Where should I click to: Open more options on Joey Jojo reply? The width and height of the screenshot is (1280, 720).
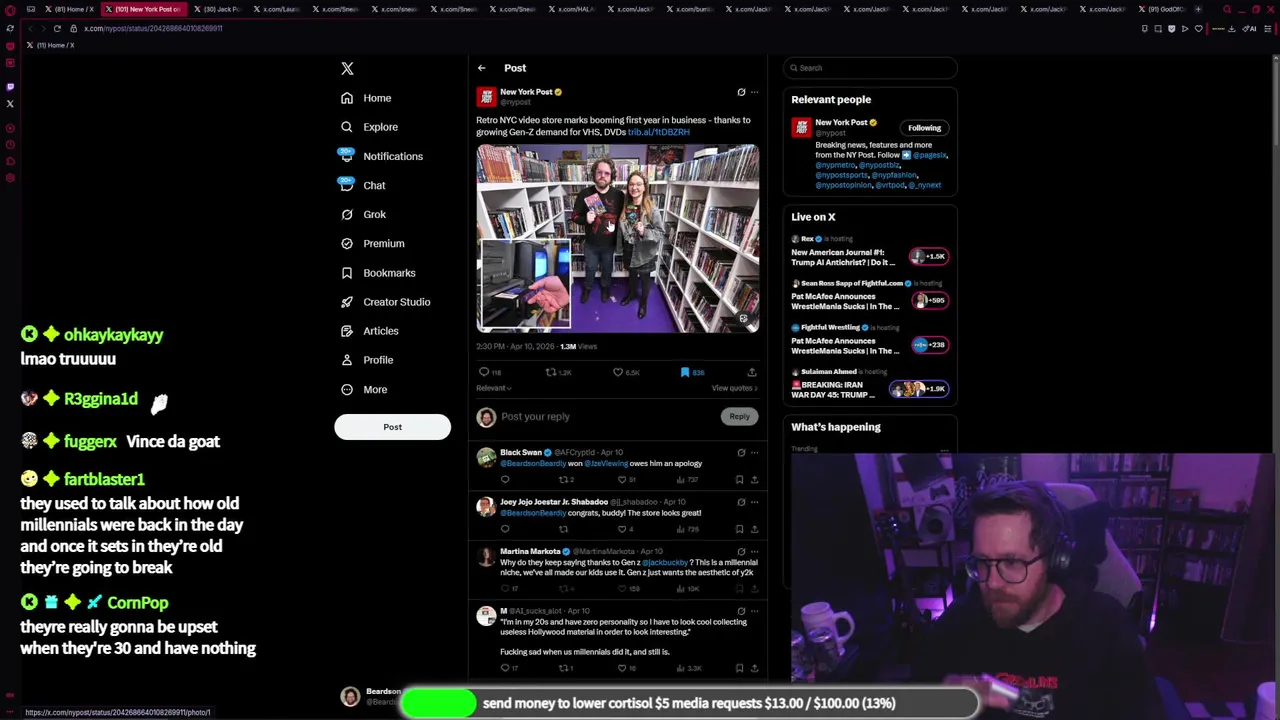coord(754,502)
